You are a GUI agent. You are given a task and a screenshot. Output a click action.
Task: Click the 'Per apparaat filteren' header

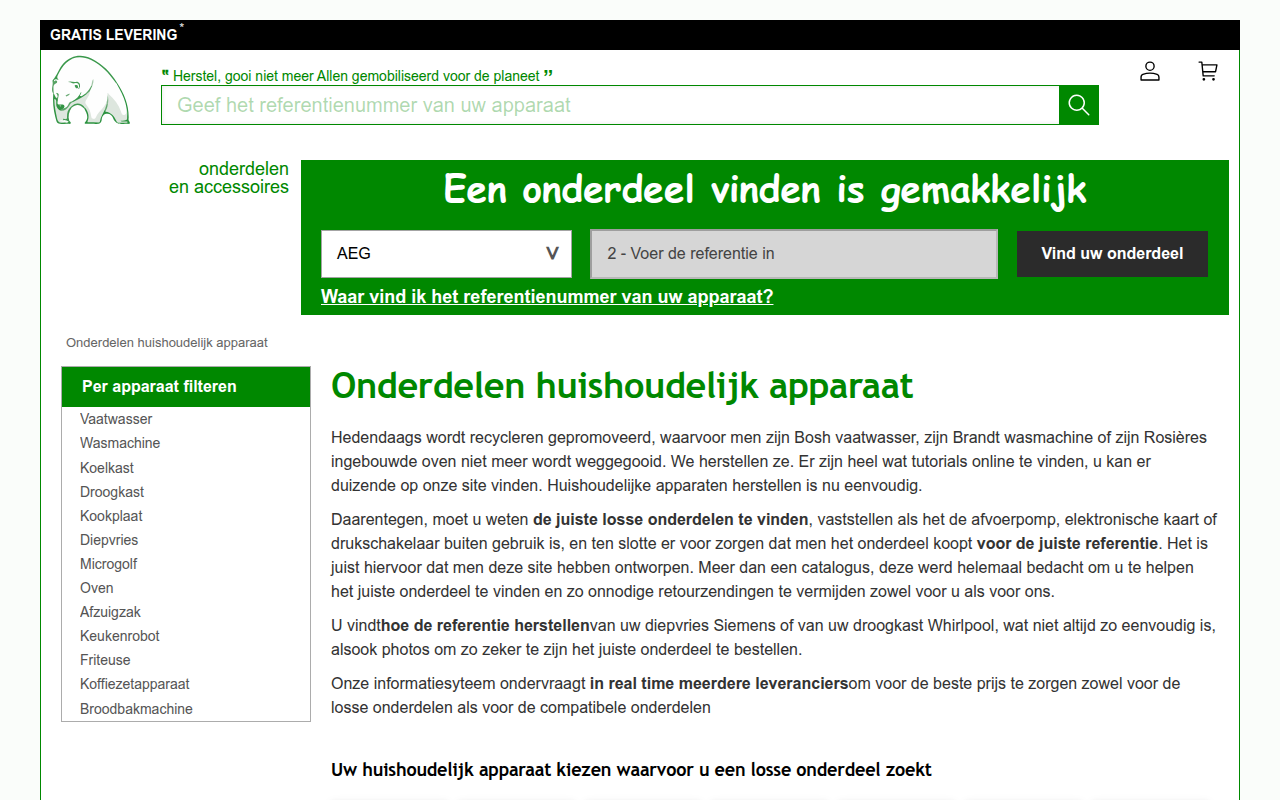186,387
